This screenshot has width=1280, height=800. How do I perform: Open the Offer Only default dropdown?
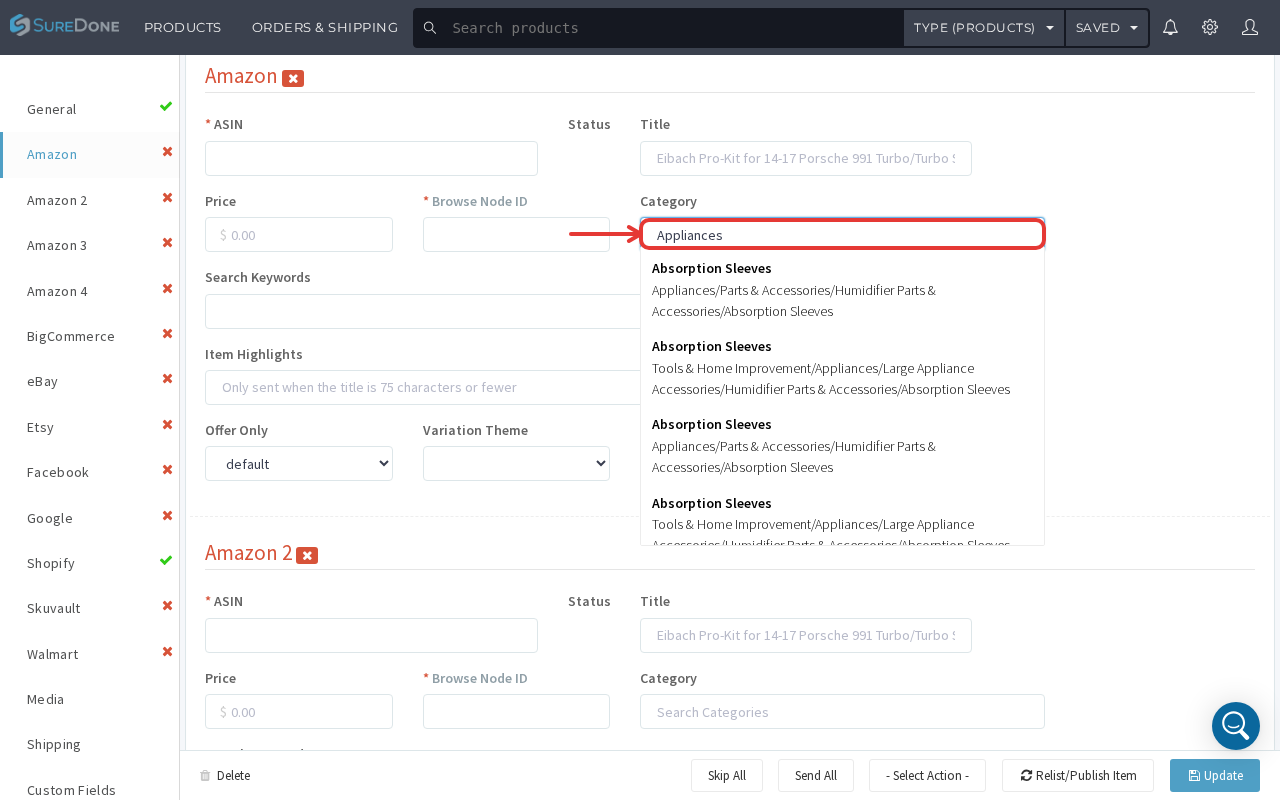[x=299, y=464]
